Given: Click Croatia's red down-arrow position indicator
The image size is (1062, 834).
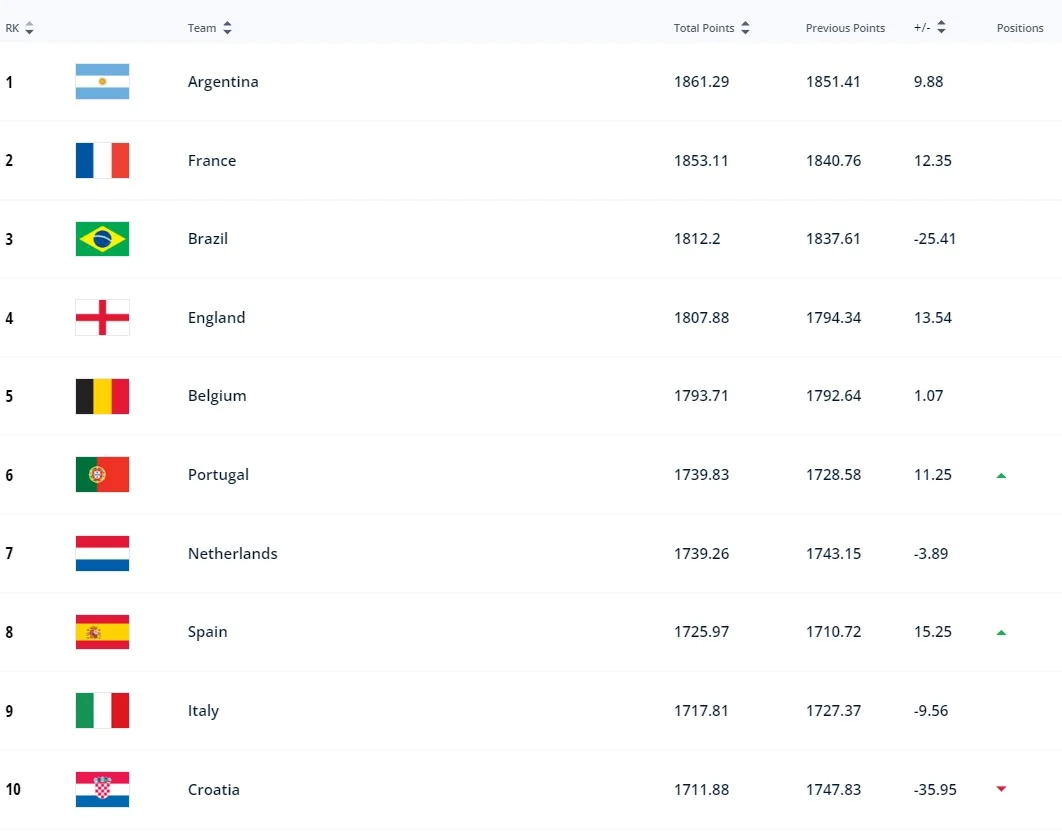Looking at the screenshot, I should pos(1001,790).
